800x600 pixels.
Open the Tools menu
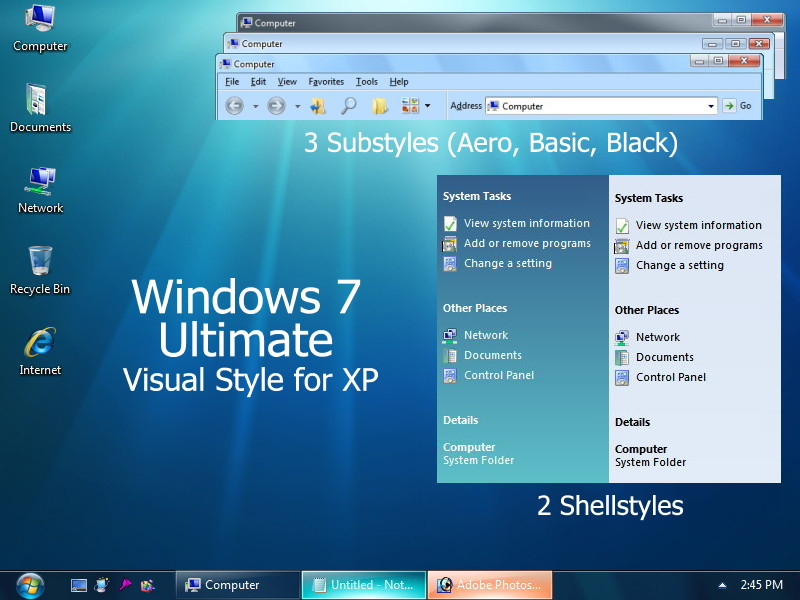point(367,82)
